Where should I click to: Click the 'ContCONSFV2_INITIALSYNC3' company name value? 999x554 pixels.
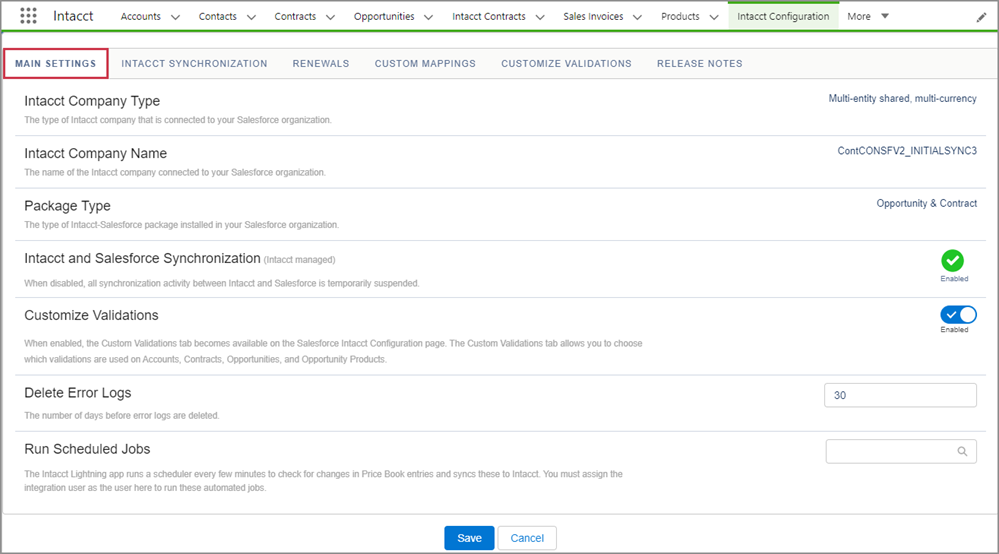coord(907,151)
